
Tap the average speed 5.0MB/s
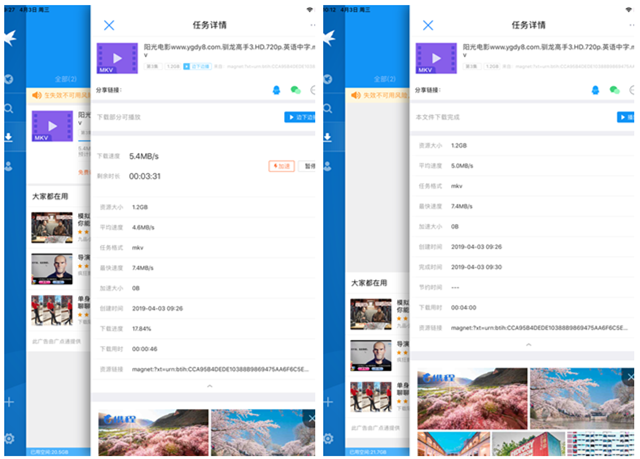462,166
